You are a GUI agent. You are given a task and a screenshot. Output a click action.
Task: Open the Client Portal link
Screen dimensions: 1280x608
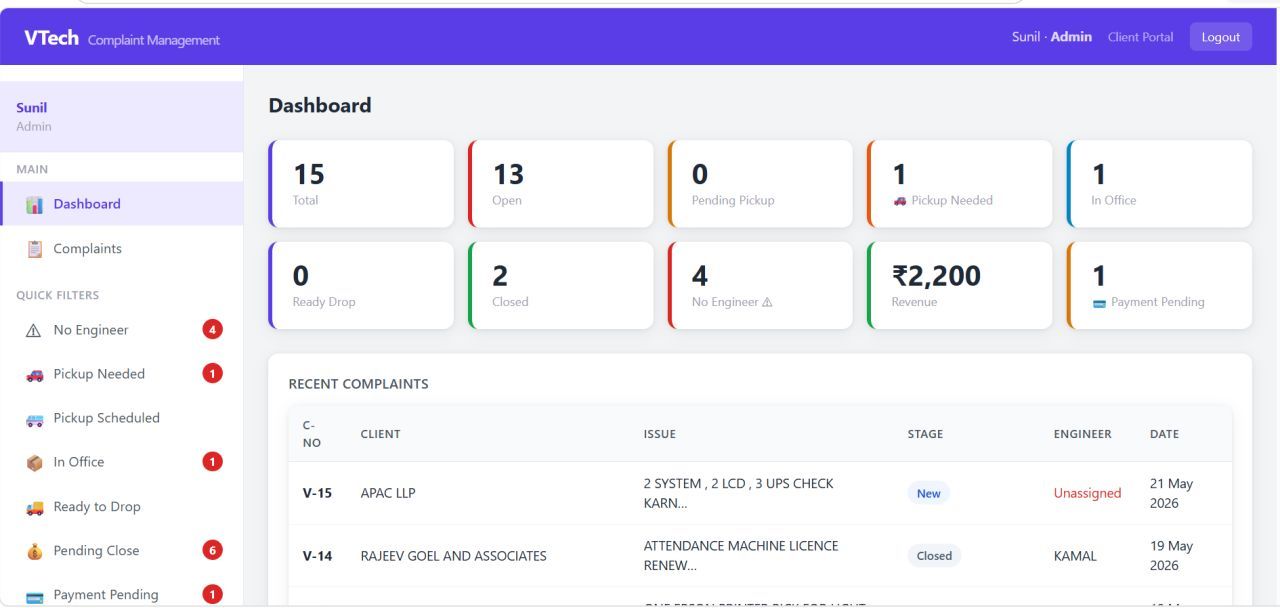click(x=1140, y=37)
